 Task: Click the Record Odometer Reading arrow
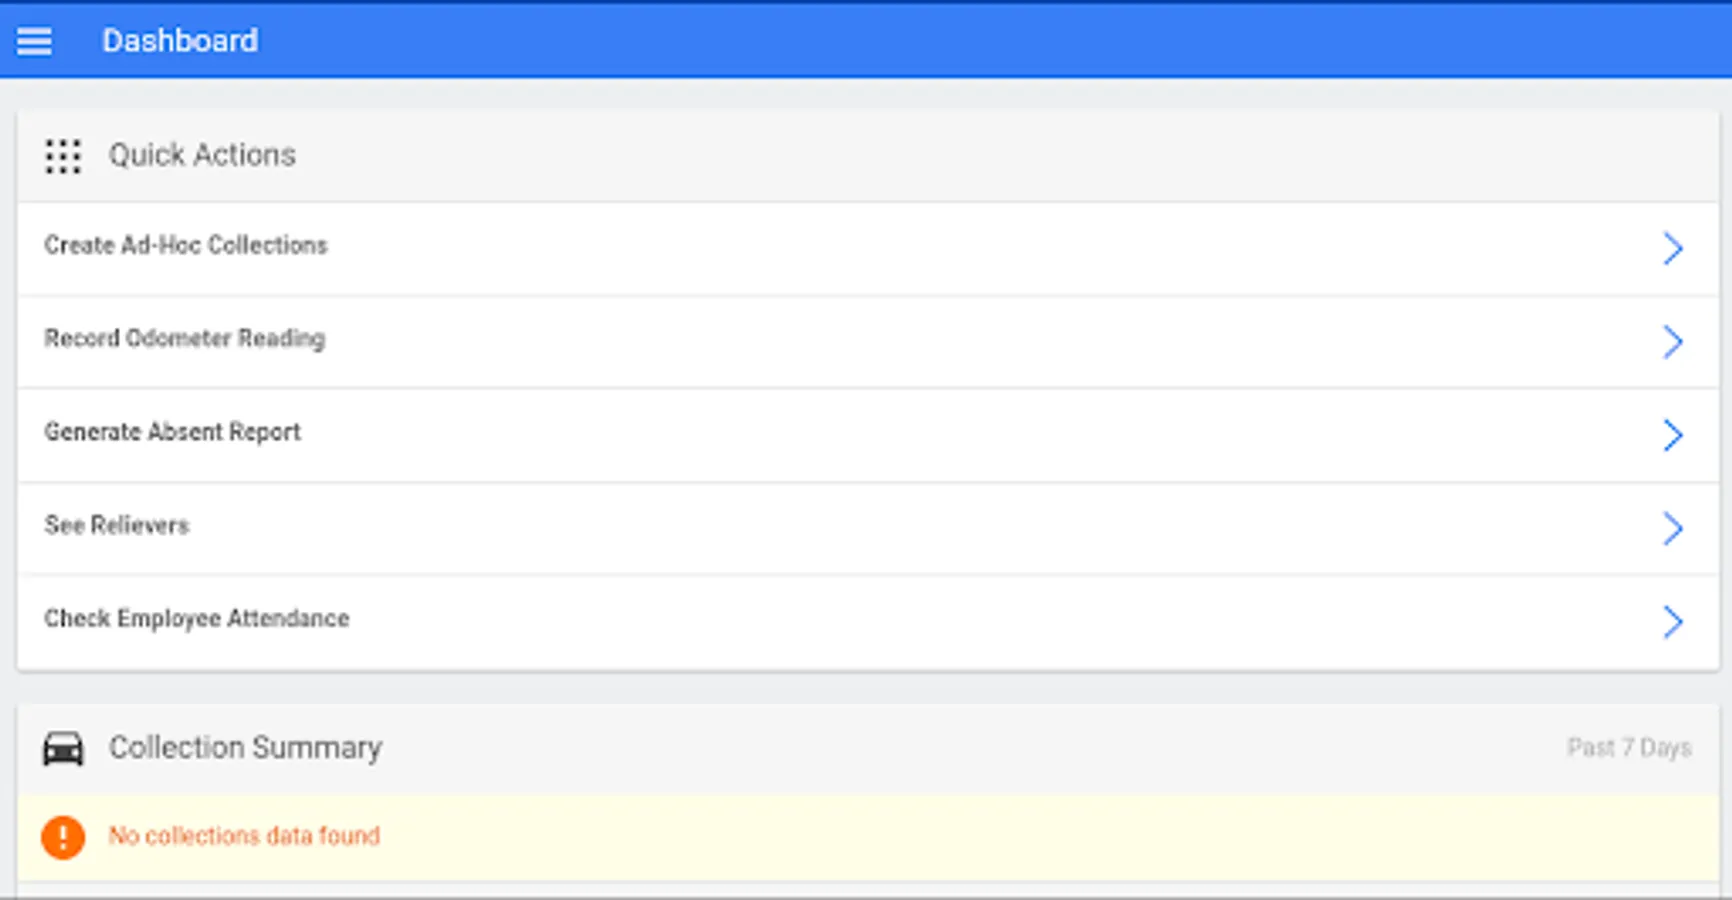(x=1672, y=342)
